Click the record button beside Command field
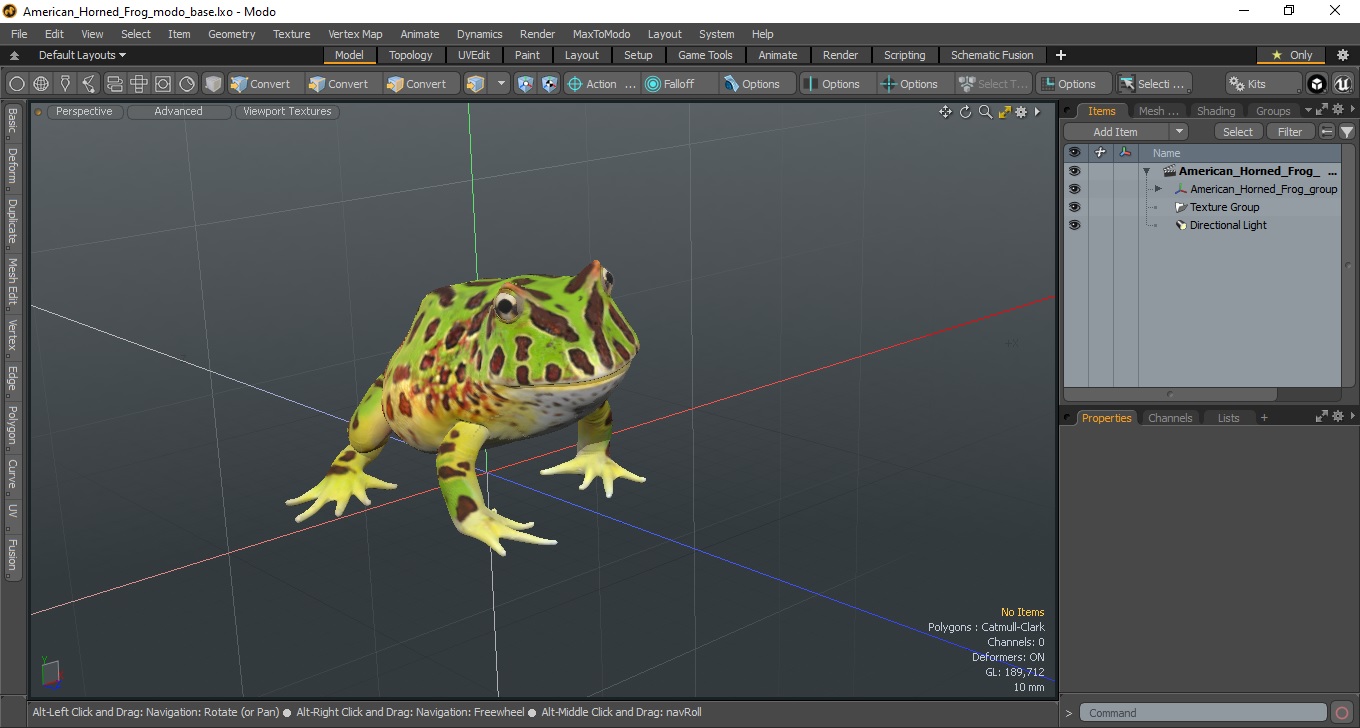The height and width of the screenshot is (728, 1360). [x=1342, y=713]
